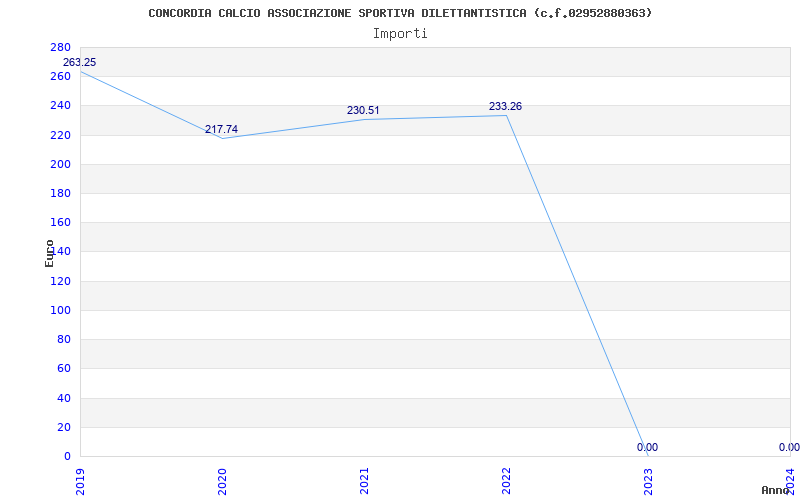Click the 80 y-axis tick label
800x500 pixels.
[x=64, y=339]
